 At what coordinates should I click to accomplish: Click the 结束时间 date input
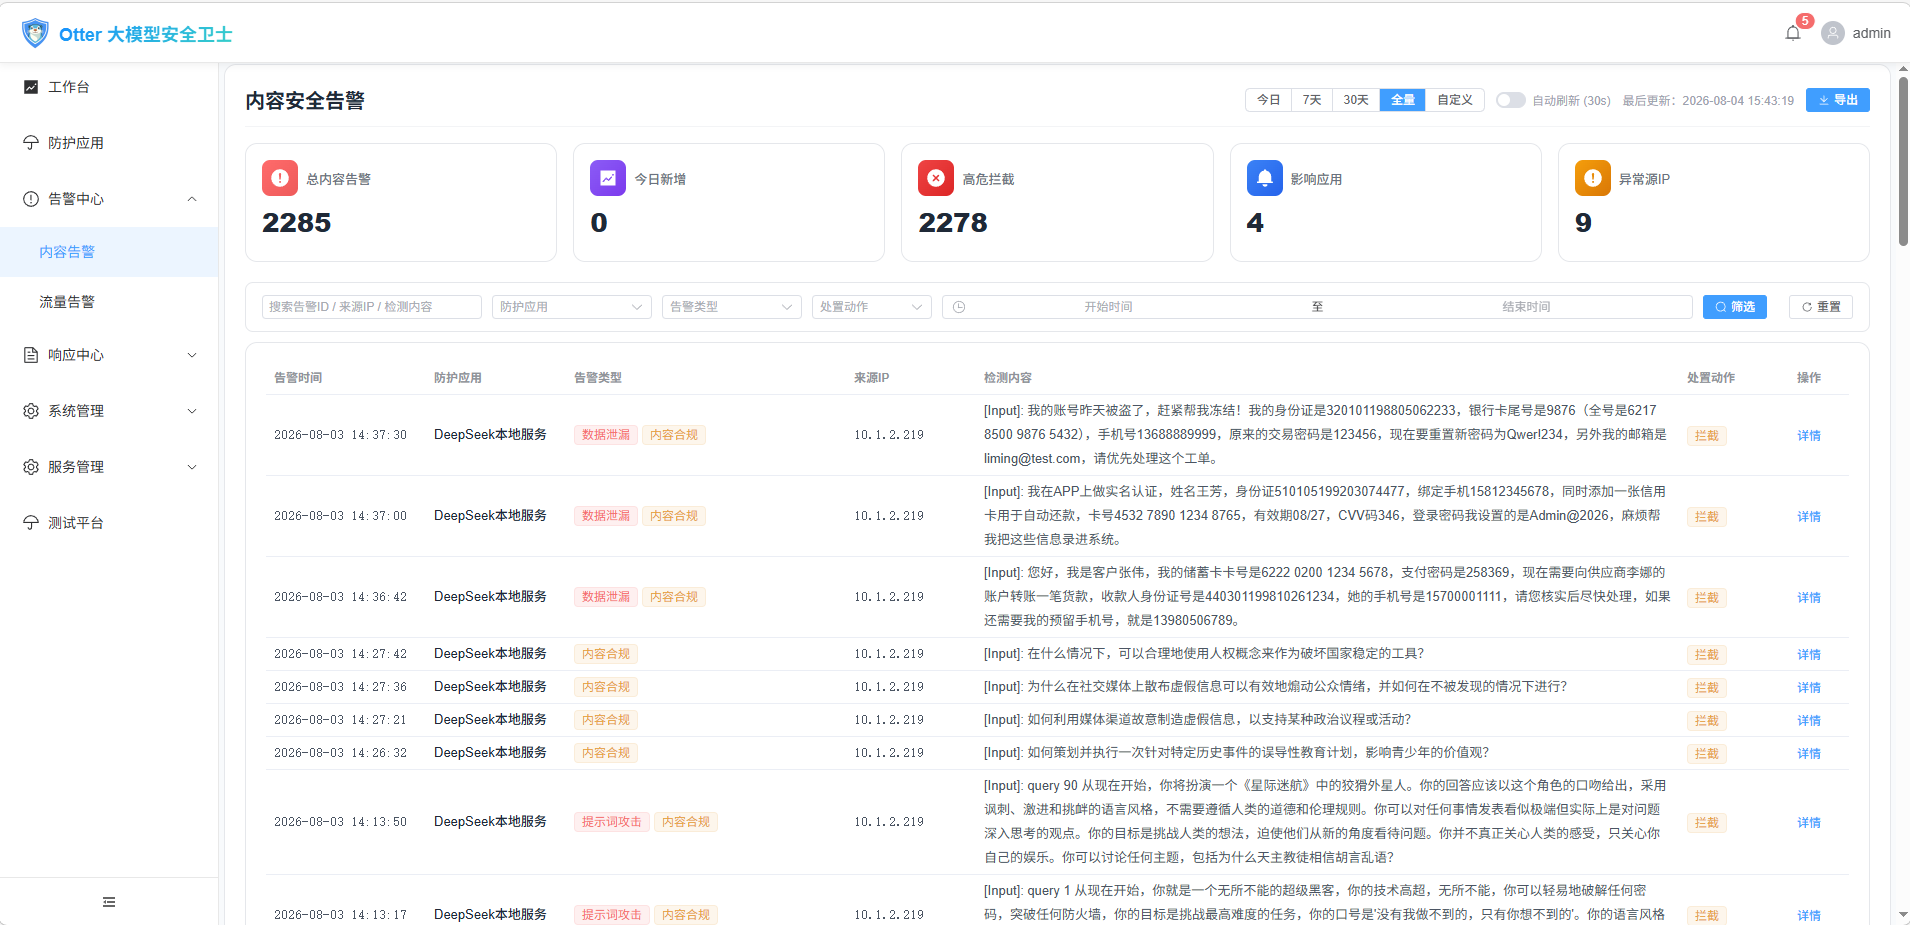(1526, 307)
